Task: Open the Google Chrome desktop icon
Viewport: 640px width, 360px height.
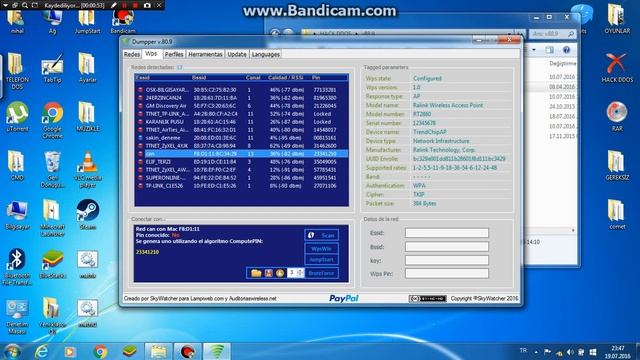Action: [x=53, y=120]
